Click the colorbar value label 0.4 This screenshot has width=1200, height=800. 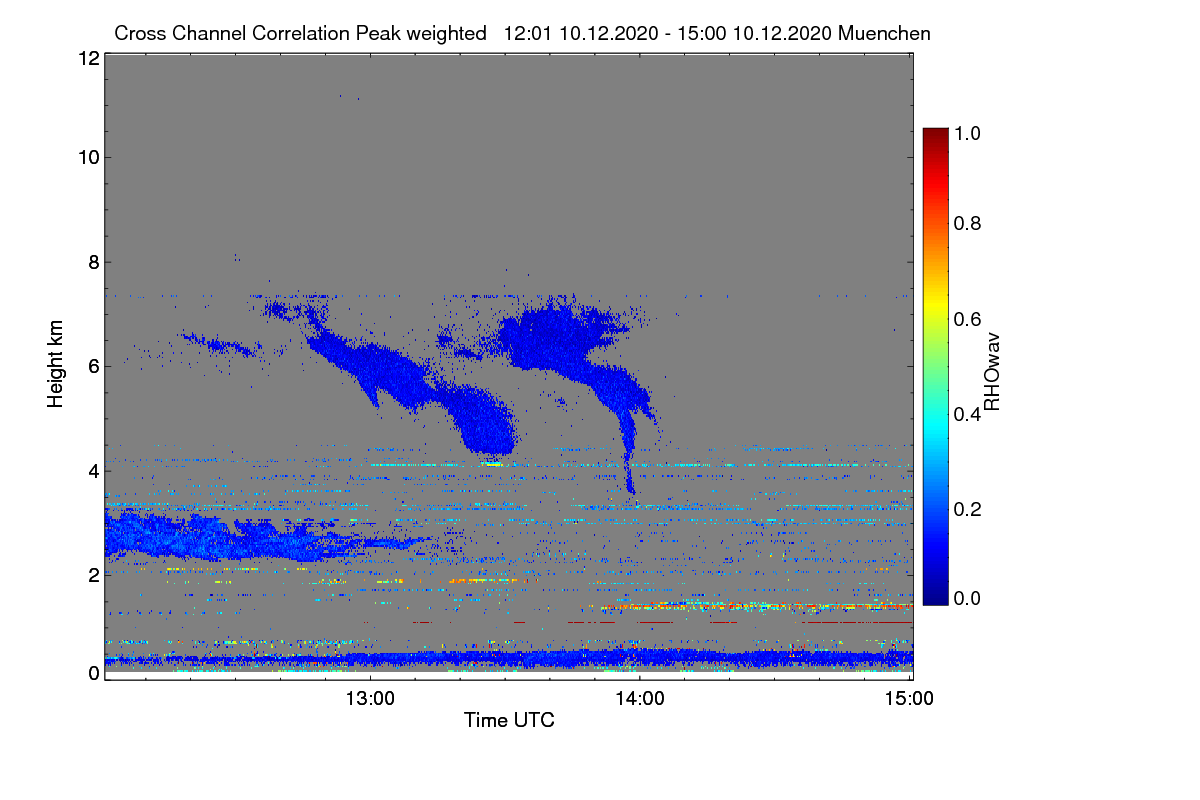968,414
